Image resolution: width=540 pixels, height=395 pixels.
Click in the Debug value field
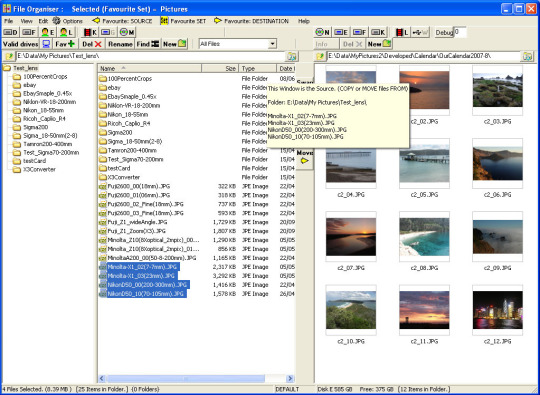[460, 32]
